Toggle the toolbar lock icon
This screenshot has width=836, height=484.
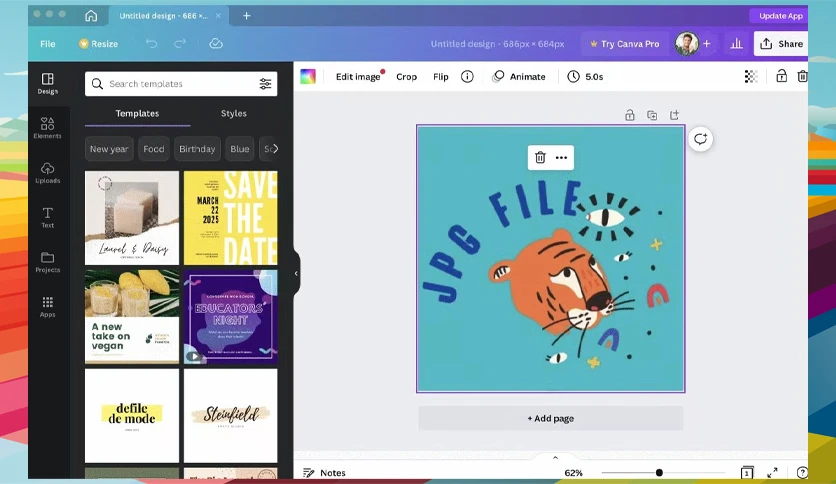tap(781, 76)
